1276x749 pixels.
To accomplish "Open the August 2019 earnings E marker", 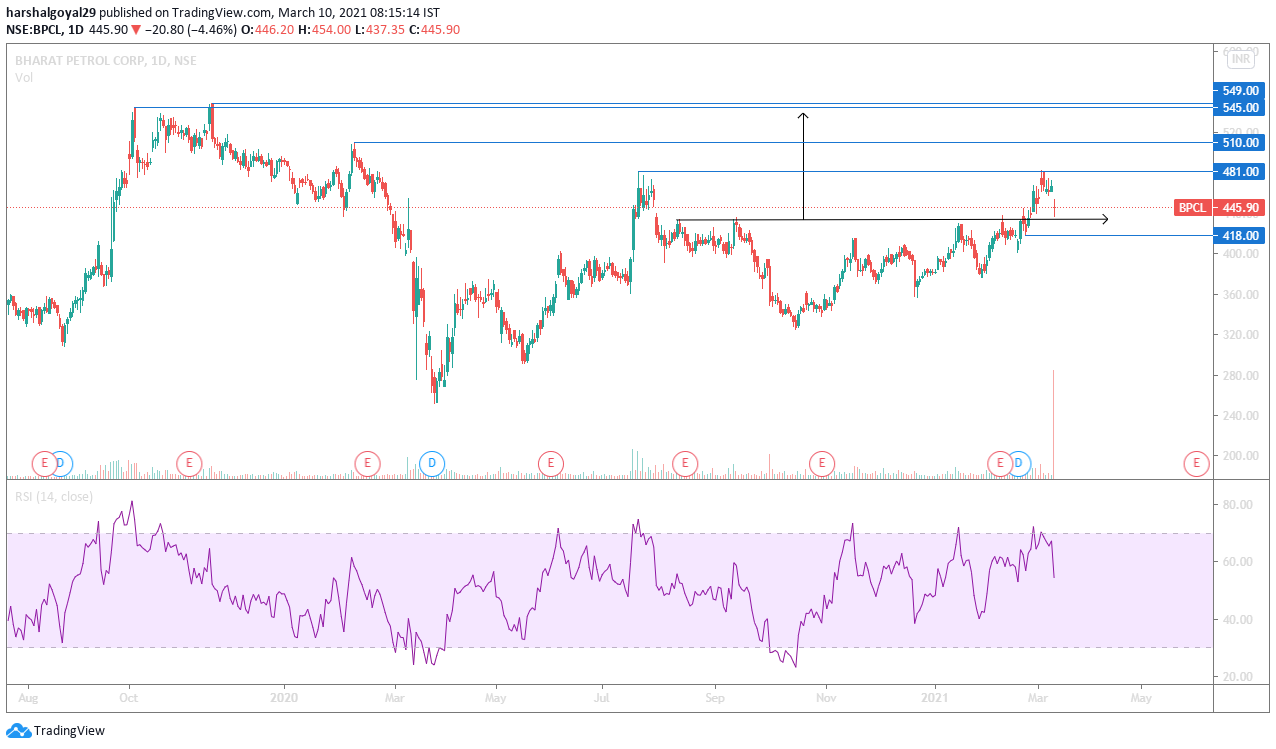I will (43, 463).
